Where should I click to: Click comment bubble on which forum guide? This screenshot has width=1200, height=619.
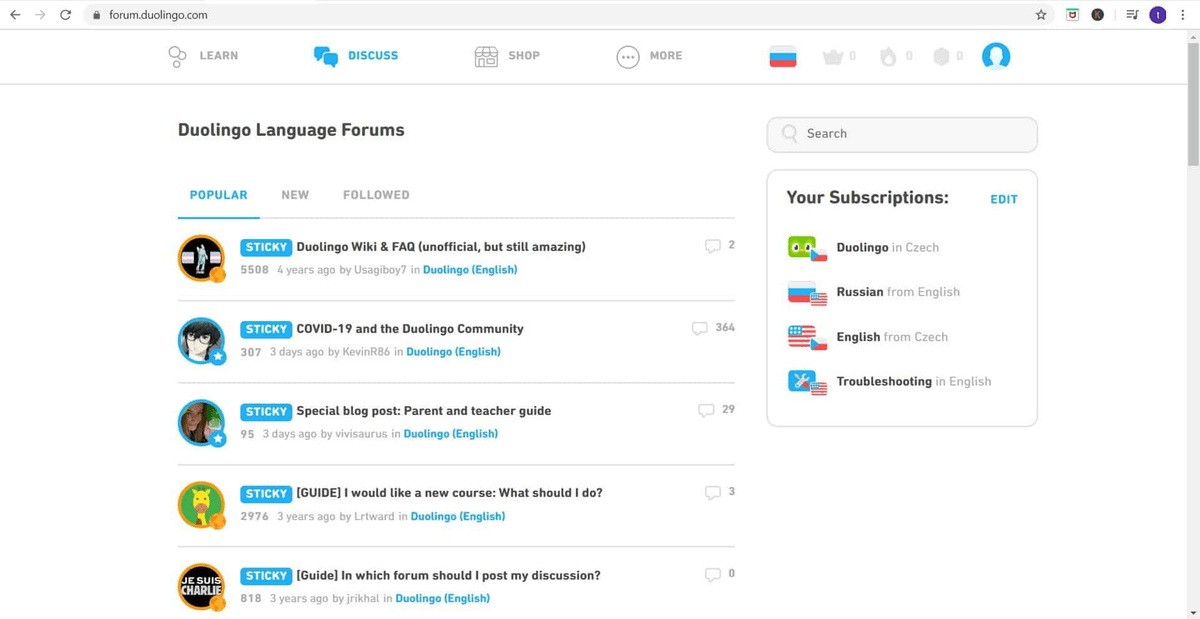(x=713, y=575)
